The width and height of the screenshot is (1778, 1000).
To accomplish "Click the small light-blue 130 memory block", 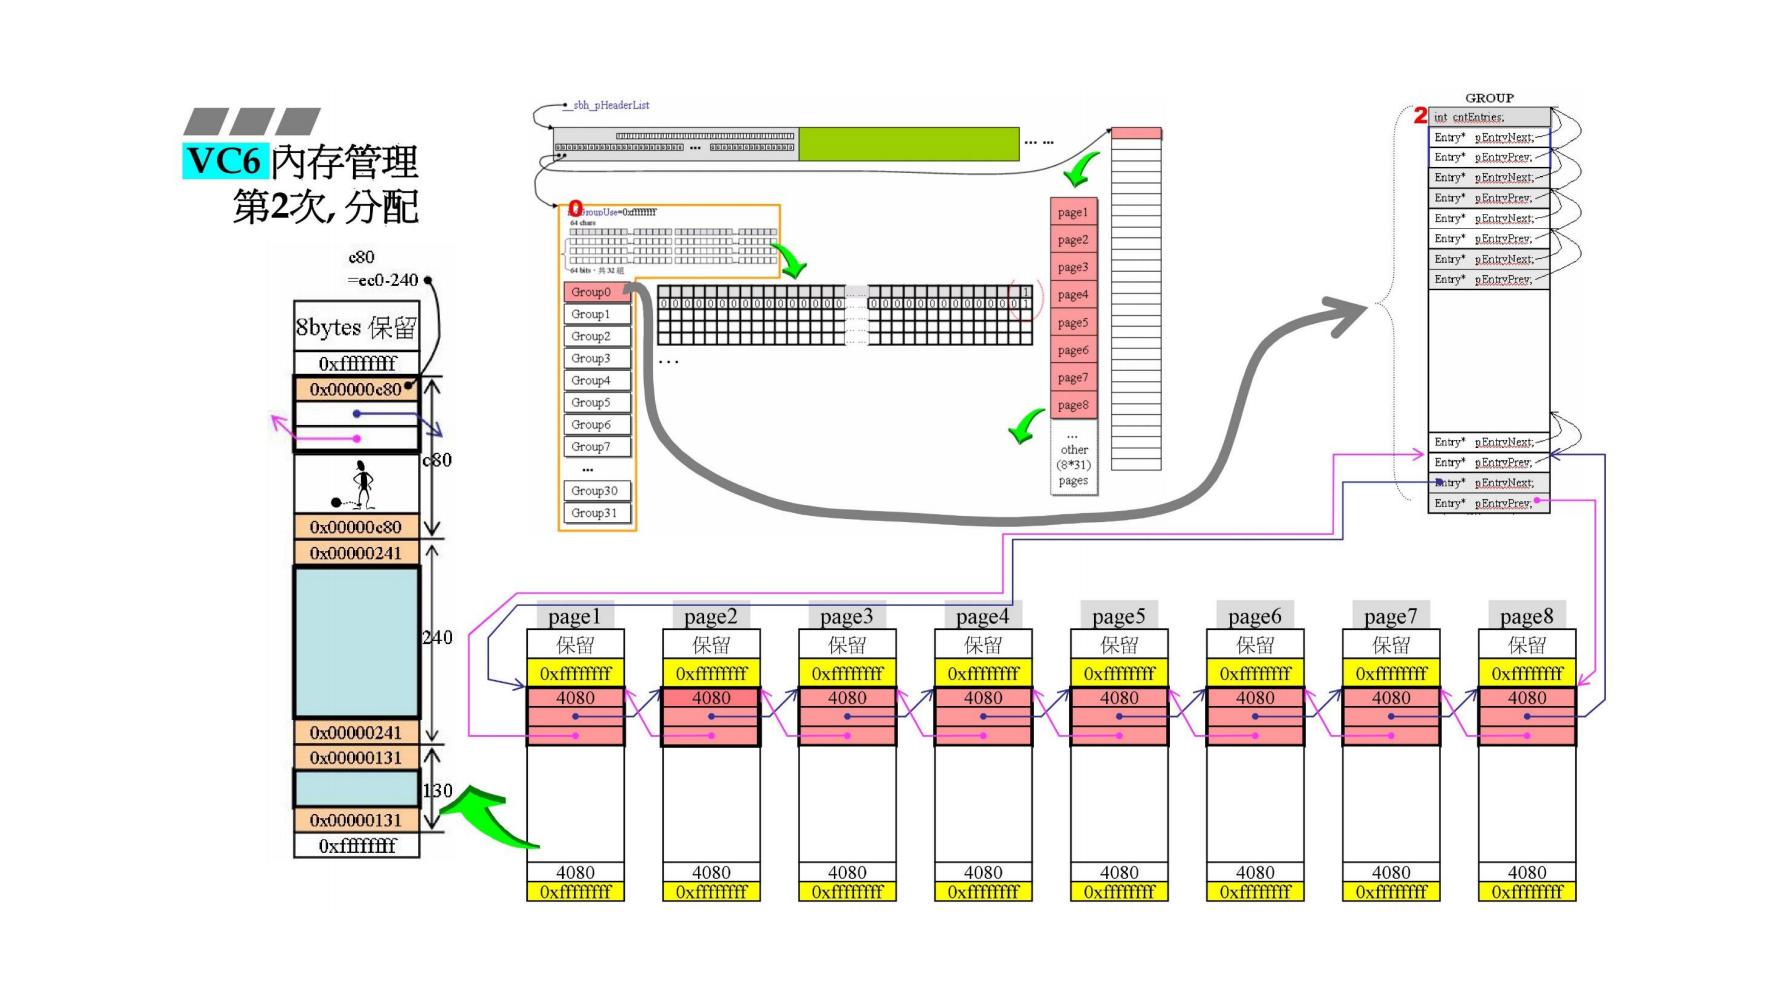I will tap(356, 788).
